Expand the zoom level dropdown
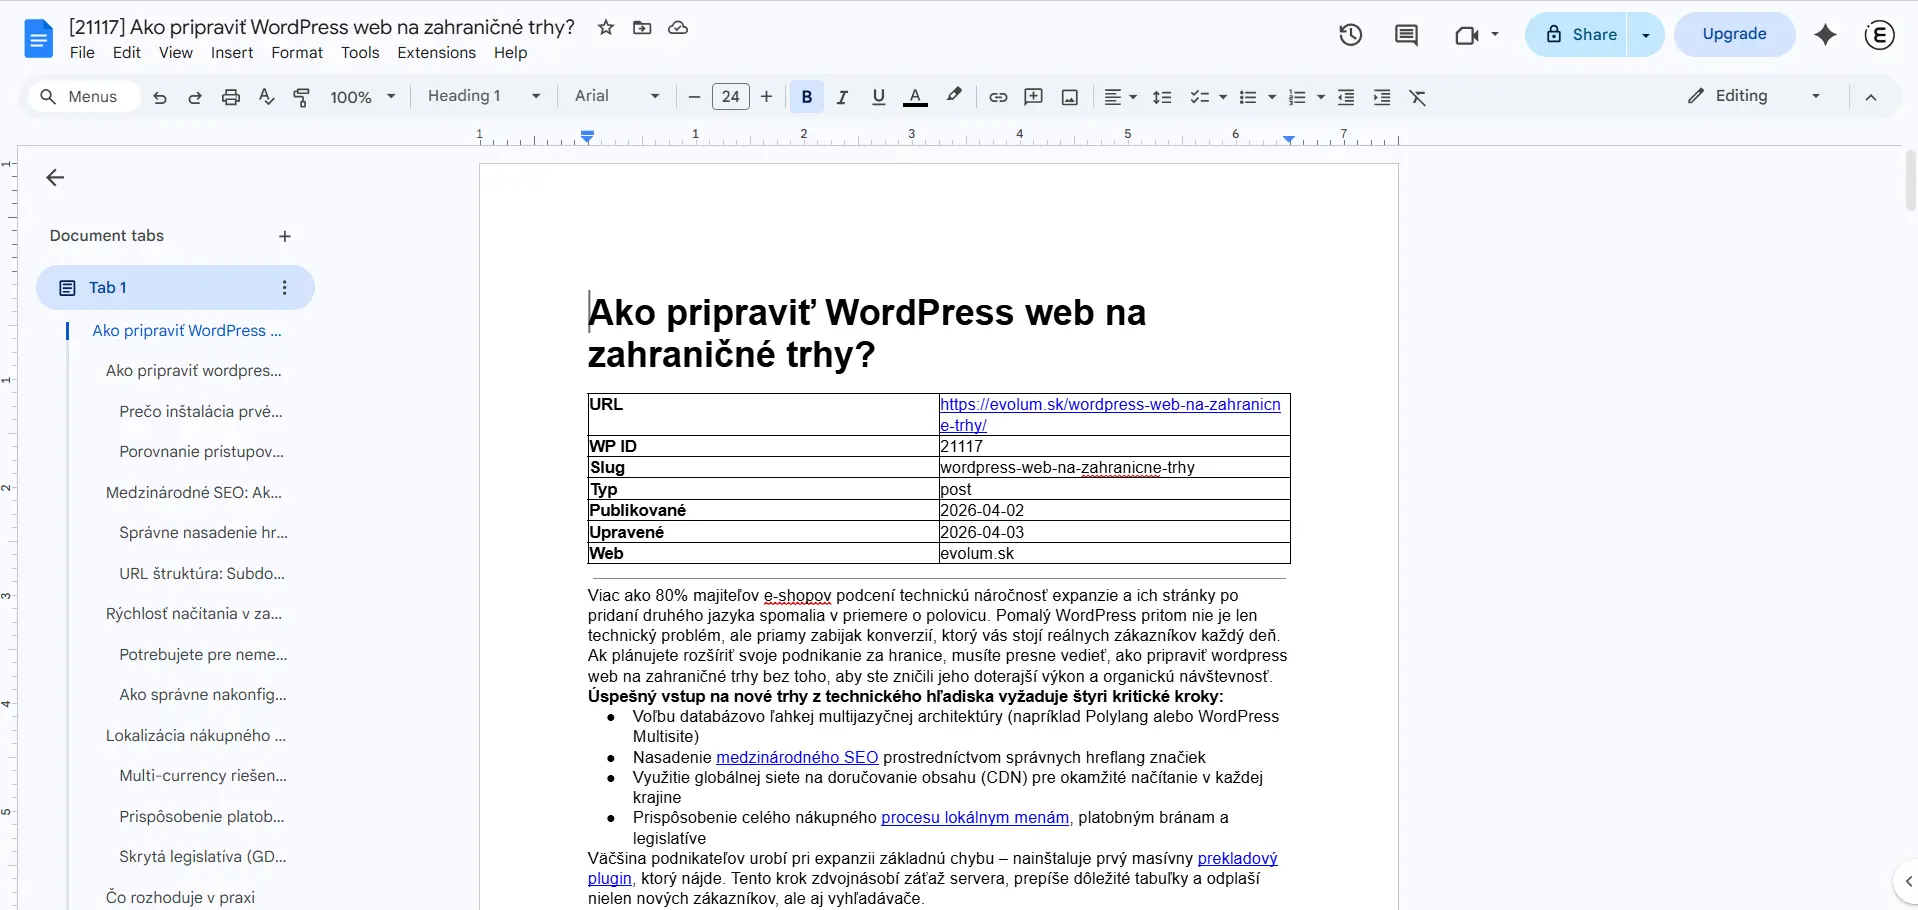Viewport: 1918px width, 910px height. [x=391, y=97]
